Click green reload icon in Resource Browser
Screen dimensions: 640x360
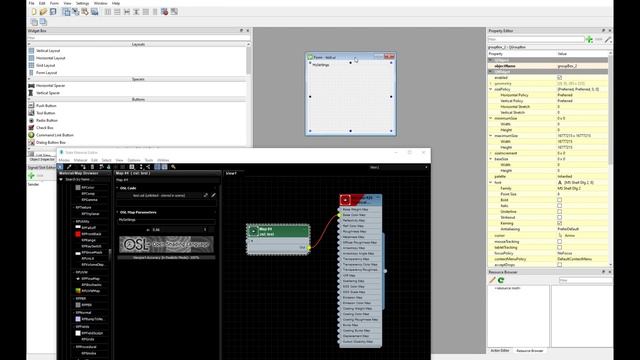501,280
